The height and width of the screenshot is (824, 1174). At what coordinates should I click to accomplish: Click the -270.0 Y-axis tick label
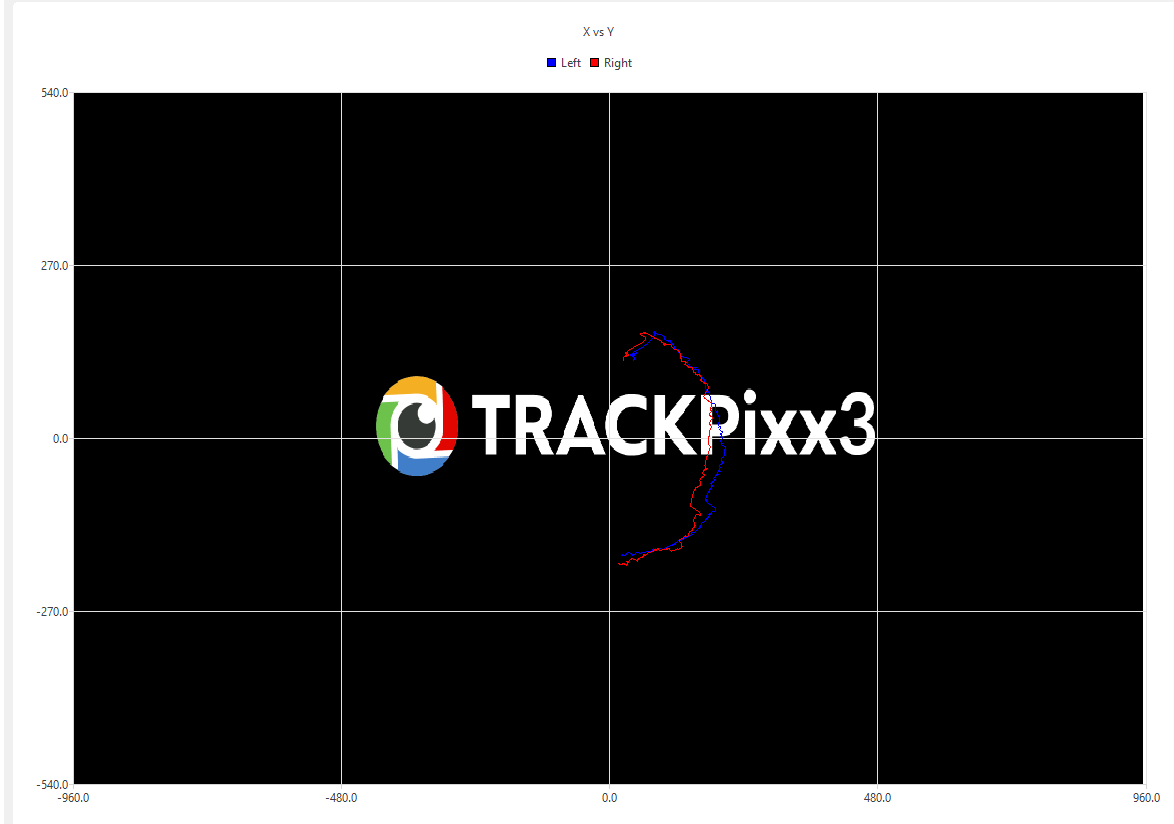pos(53,612)
